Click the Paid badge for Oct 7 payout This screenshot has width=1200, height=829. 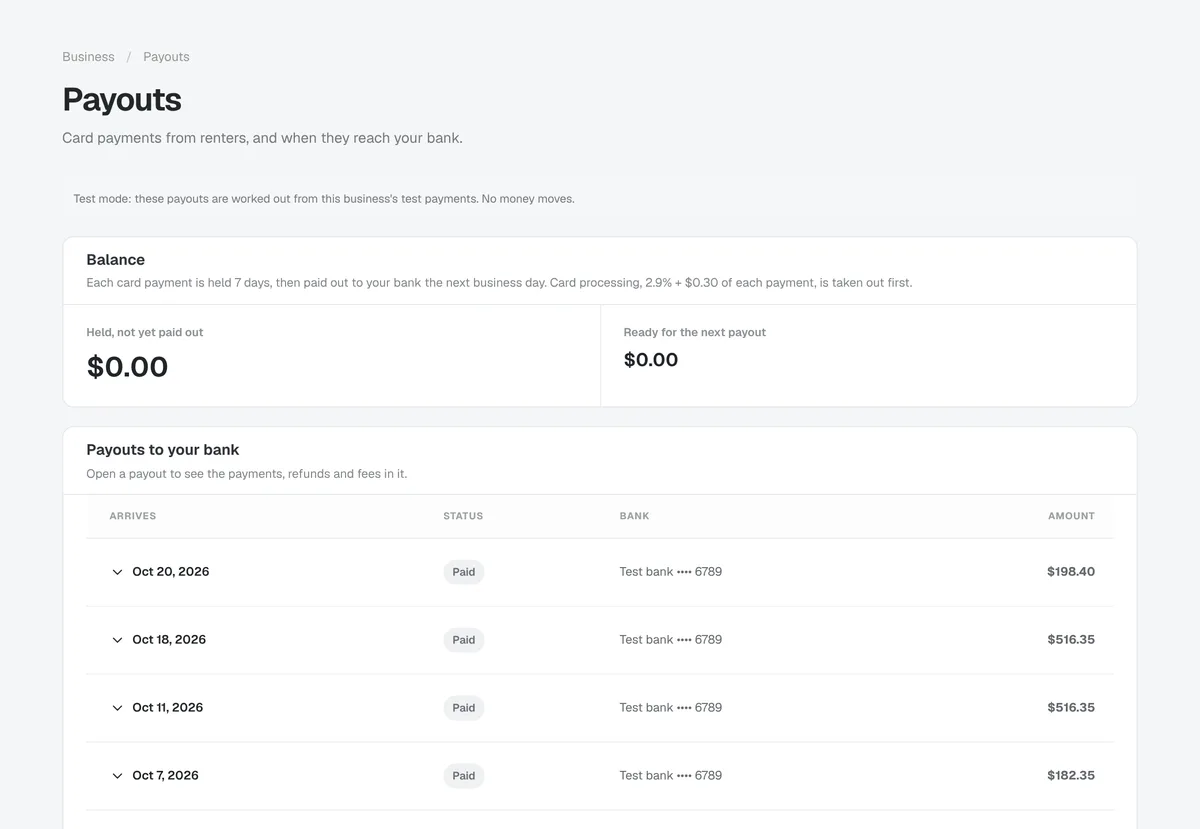coord(464,776)
